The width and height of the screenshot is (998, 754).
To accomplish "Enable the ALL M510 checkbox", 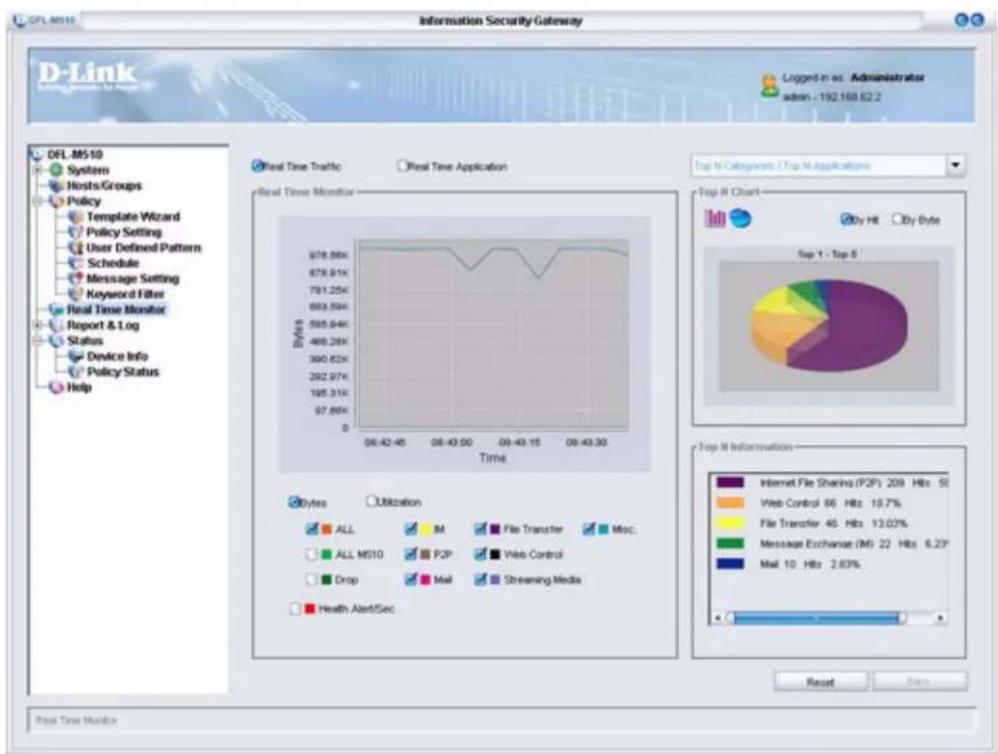I will pos(312,554).
